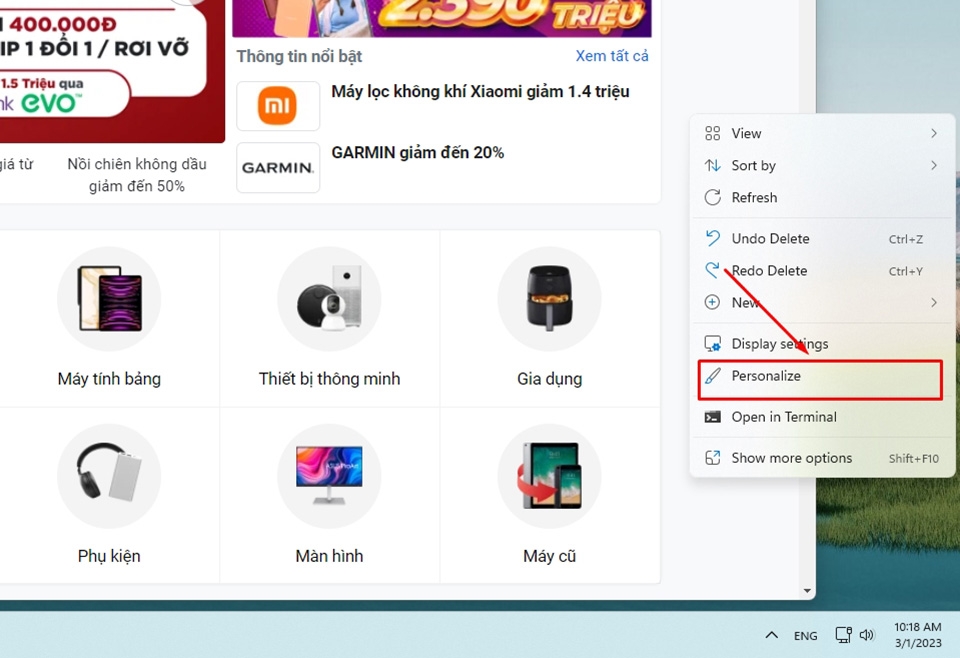
Task: Open the Màn hình monitor icon
Action: point(329,476)
